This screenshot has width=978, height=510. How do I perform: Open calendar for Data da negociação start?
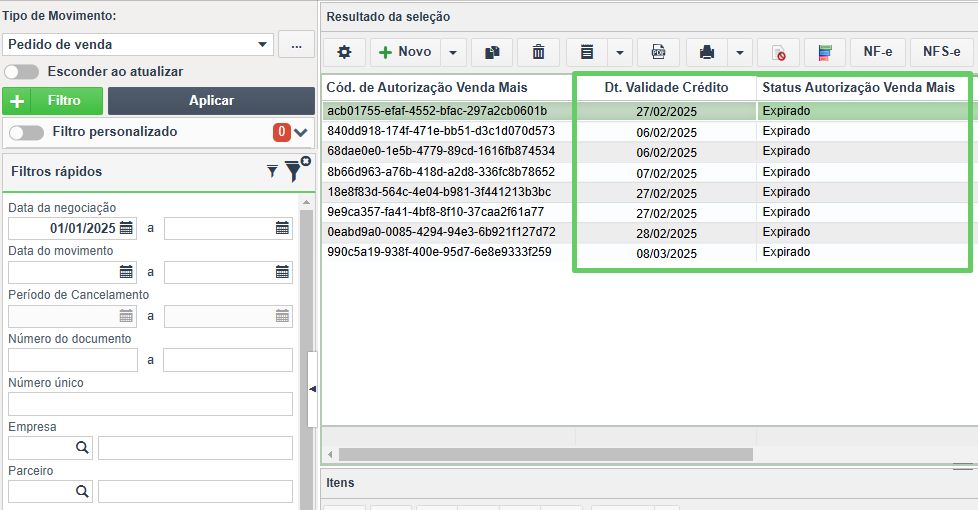pos(127,228)
